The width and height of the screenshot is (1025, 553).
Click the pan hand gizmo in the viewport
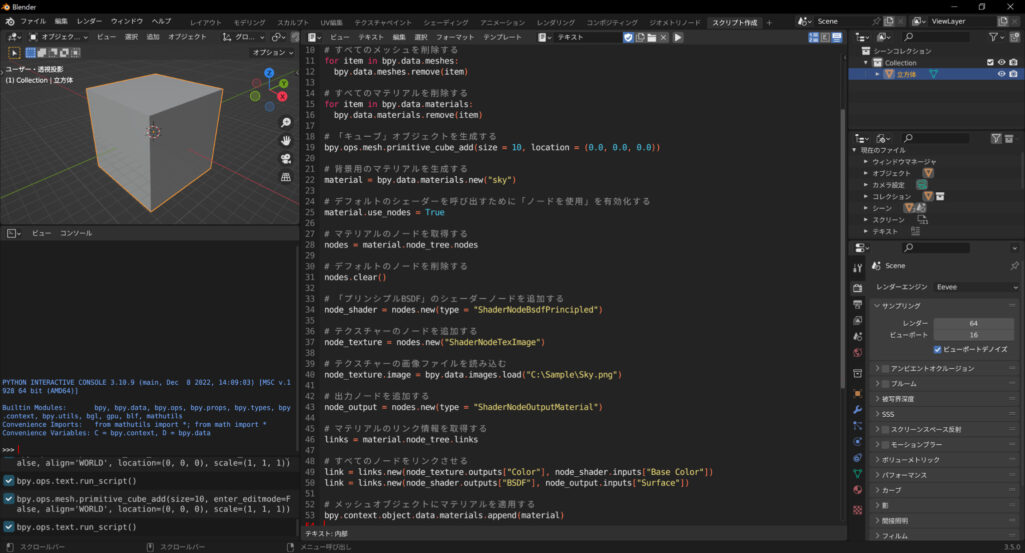click(286, 141)
